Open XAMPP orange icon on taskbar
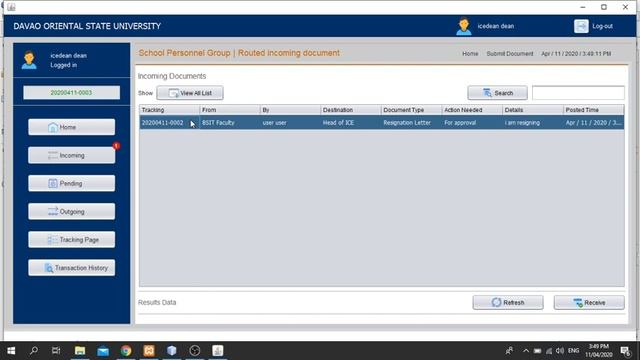The width and height of the screenshot is (640, 360). [x=149, y=351]
